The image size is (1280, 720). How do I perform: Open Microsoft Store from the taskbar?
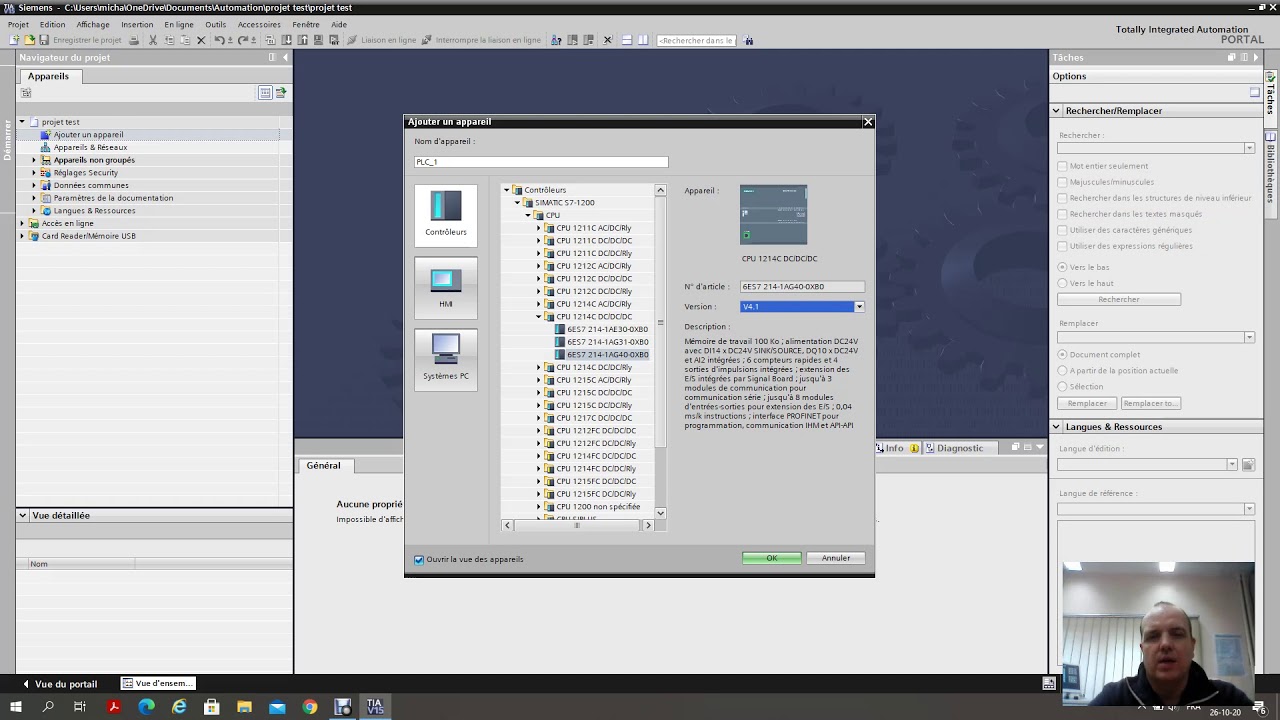(x=212, y=707)
